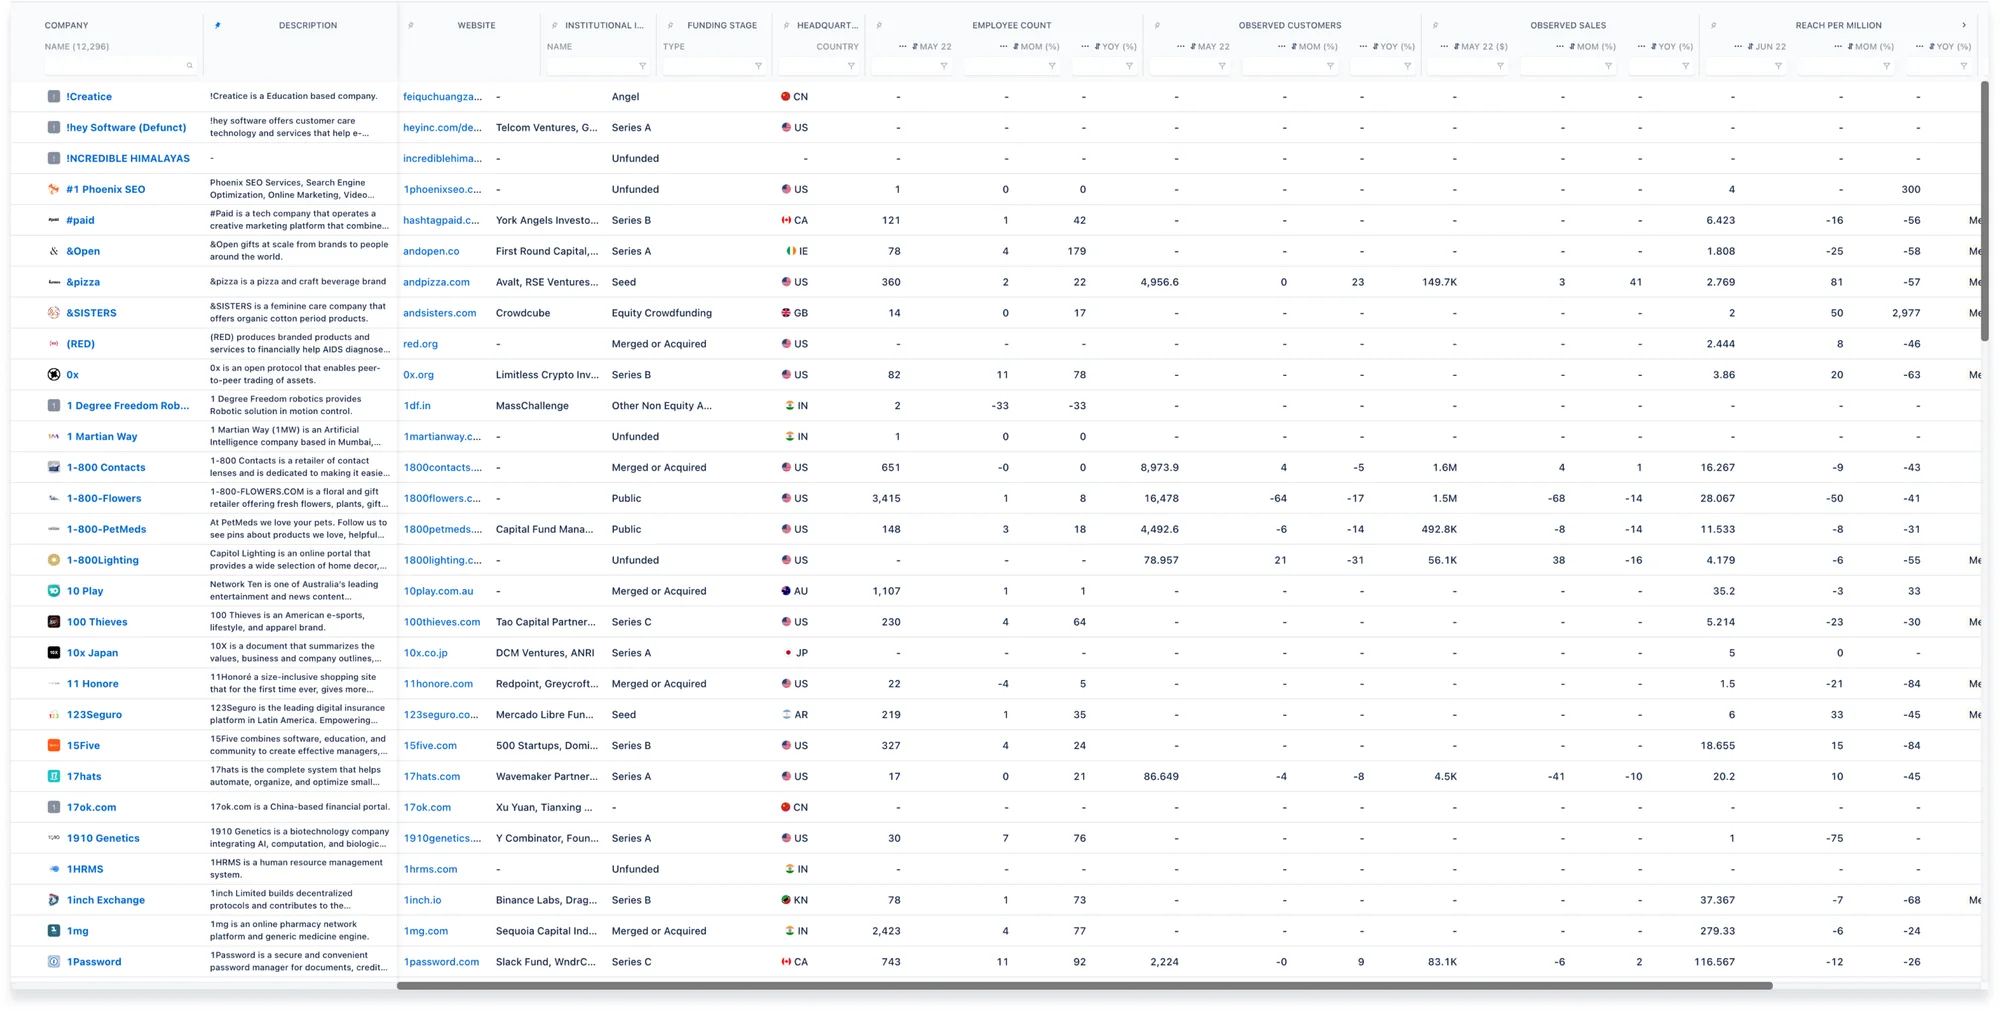Pin the Observed Sales column group
Viewport: 2000px width, 1011px height.
1435,25
